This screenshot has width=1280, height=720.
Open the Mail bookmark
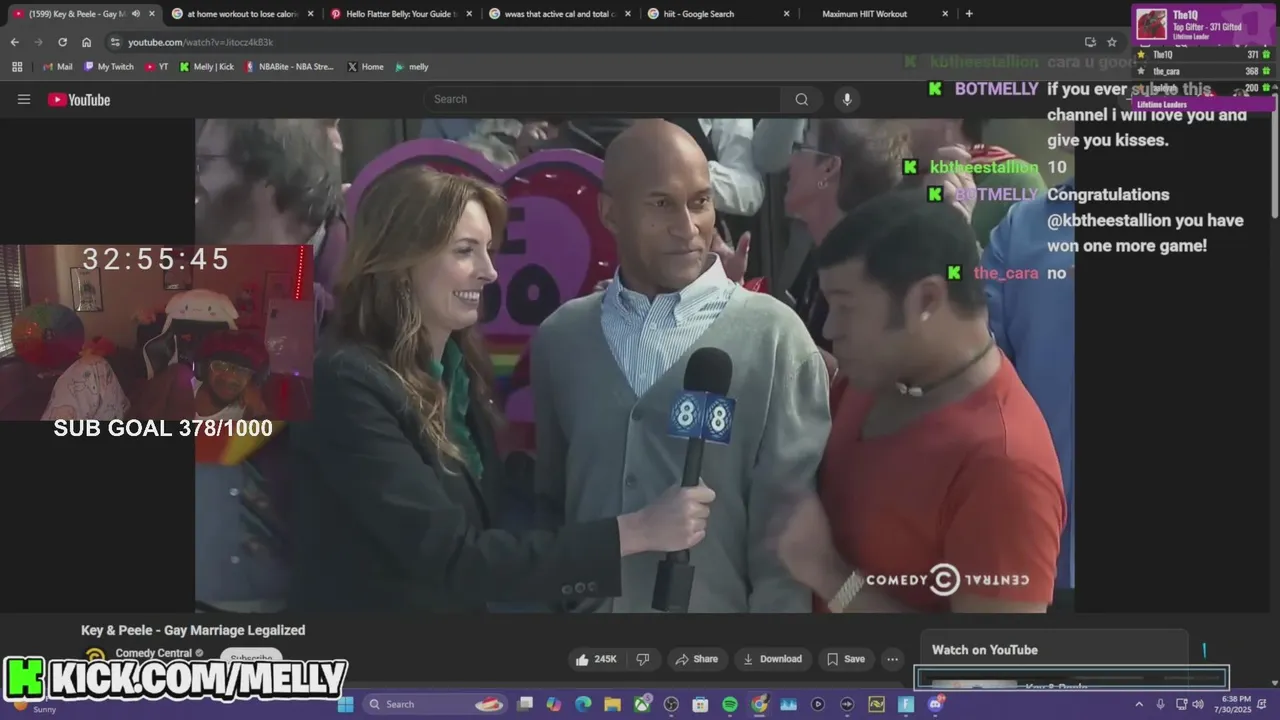[57, 67]
